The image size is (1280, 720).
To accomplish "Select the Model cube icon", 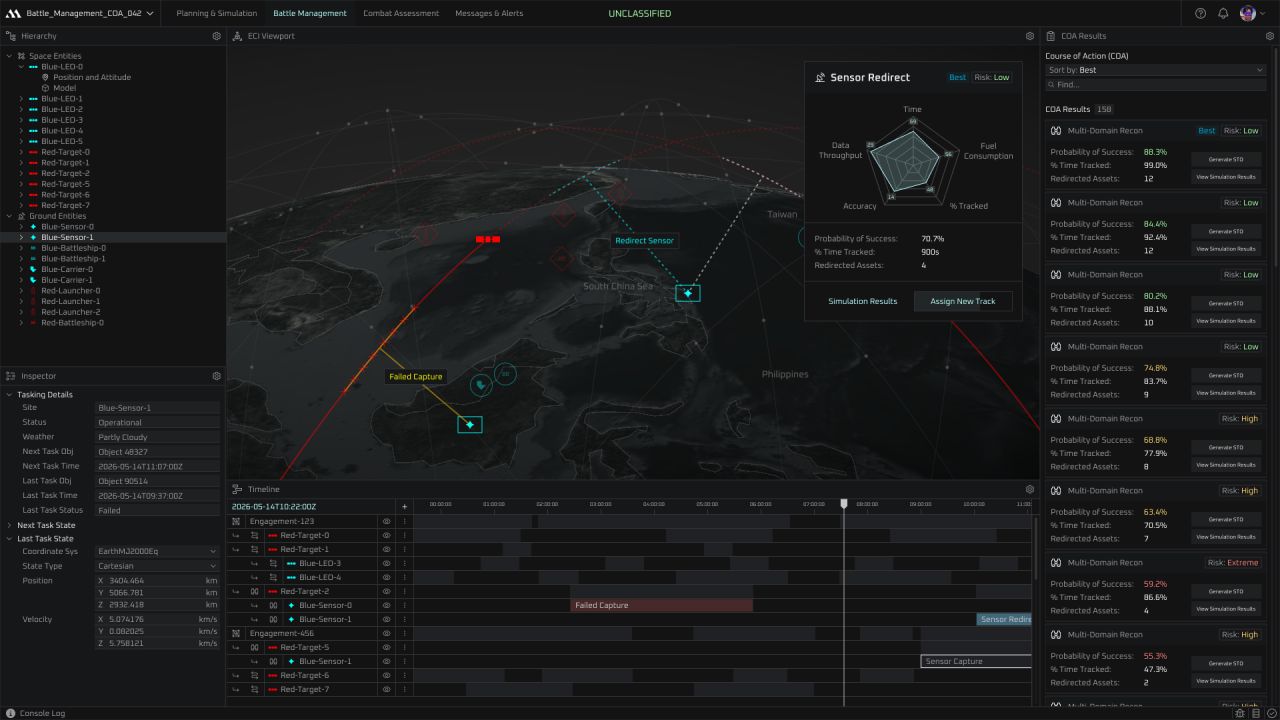I will pos(45,88).
